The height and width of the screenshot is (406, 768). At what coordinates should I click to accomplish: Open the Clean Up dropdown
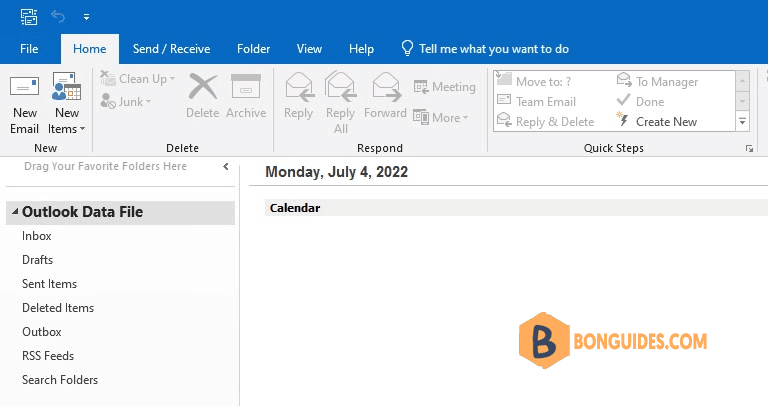[x=138, y=79]
